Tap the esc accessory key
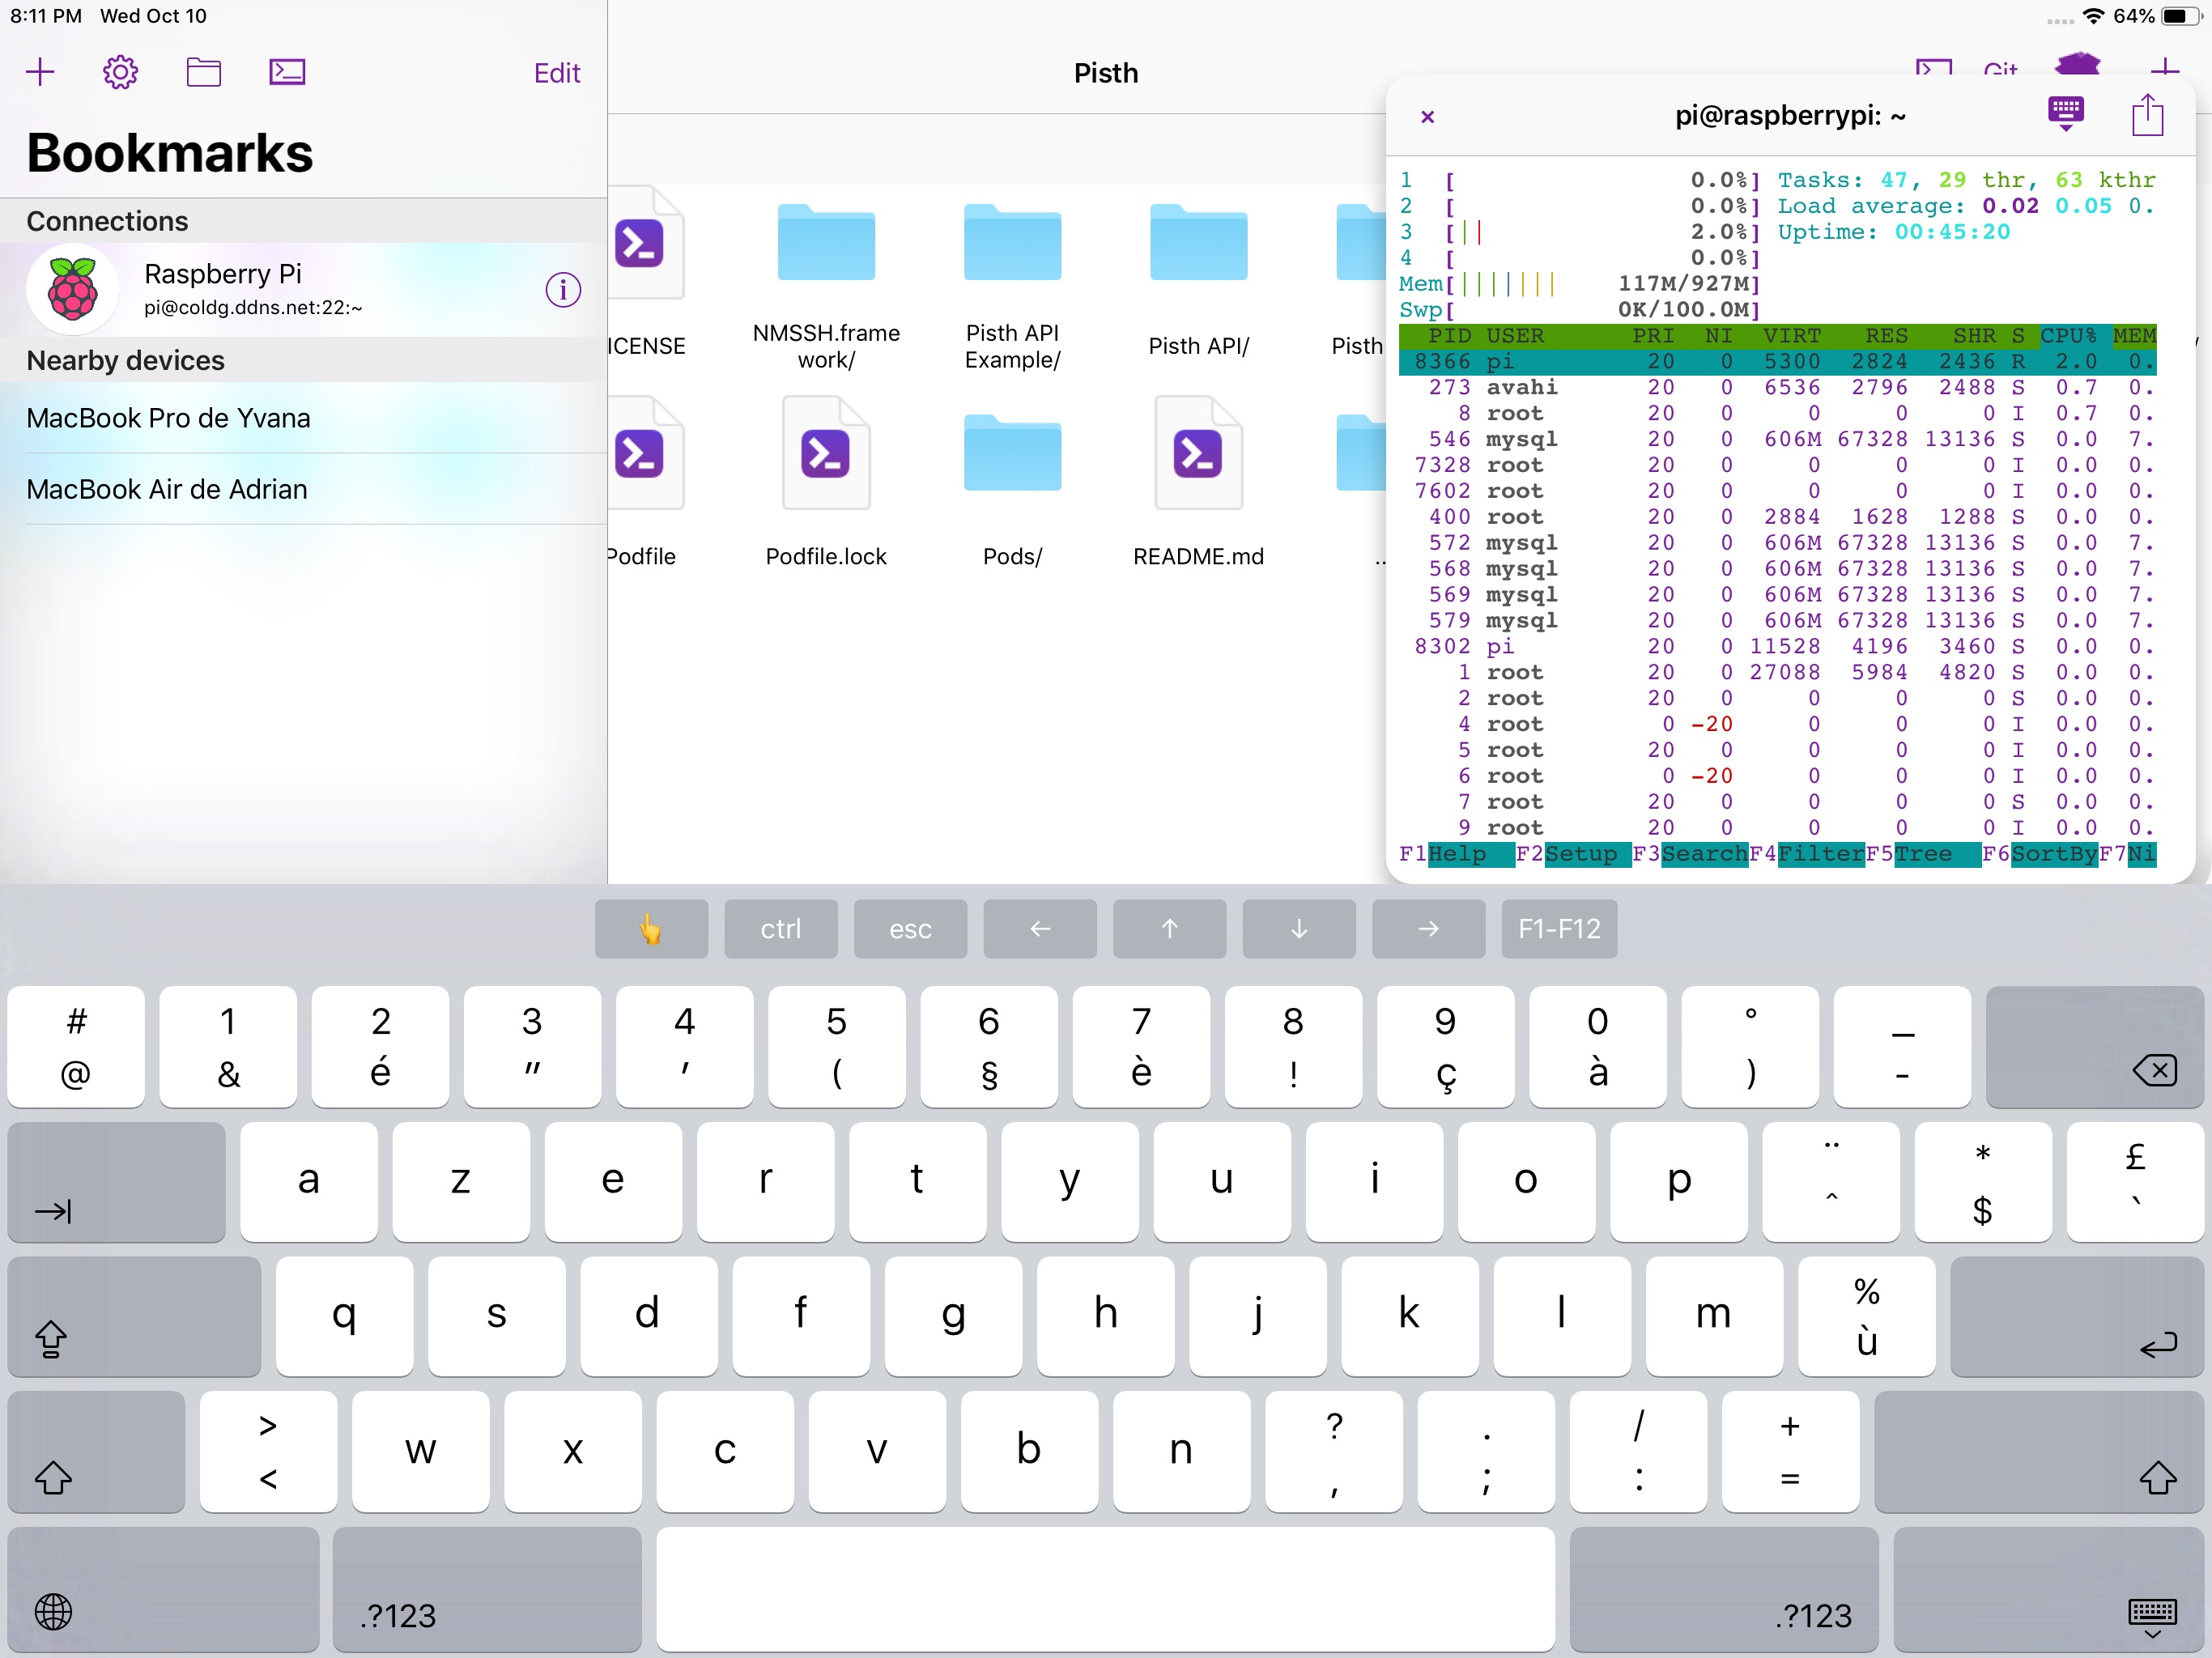This screenshot has height=1658, width=2212. coord(910,929)
